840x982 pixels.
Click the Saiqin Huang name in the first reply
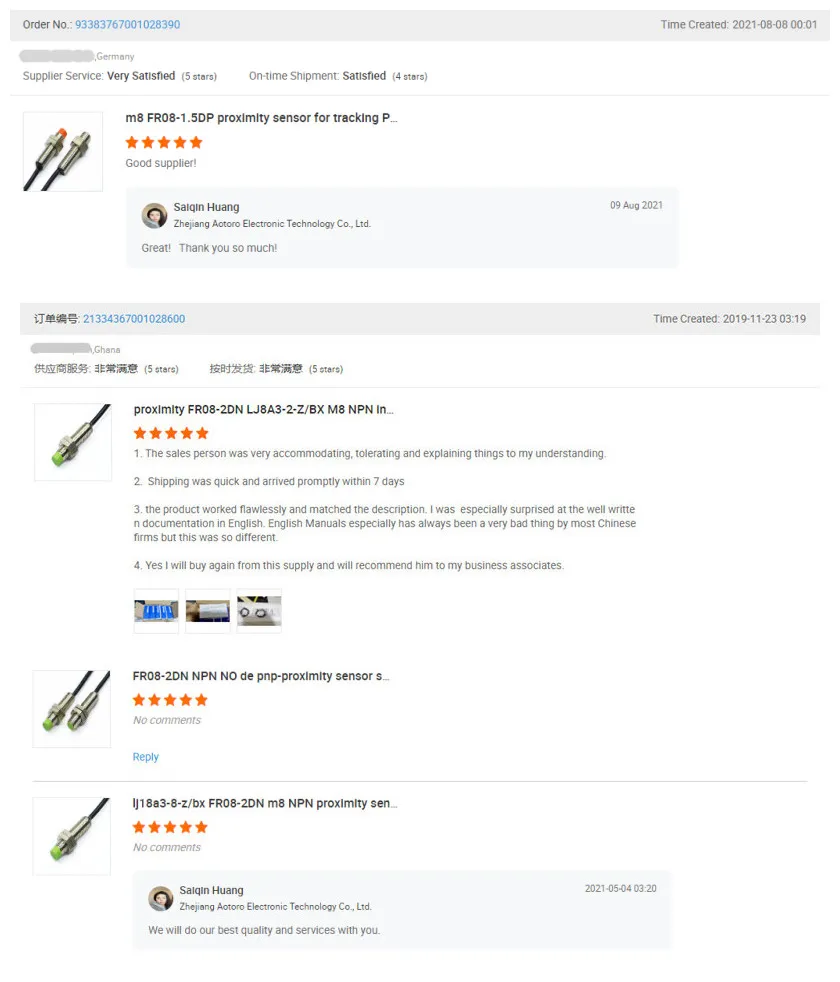(206, 207)
